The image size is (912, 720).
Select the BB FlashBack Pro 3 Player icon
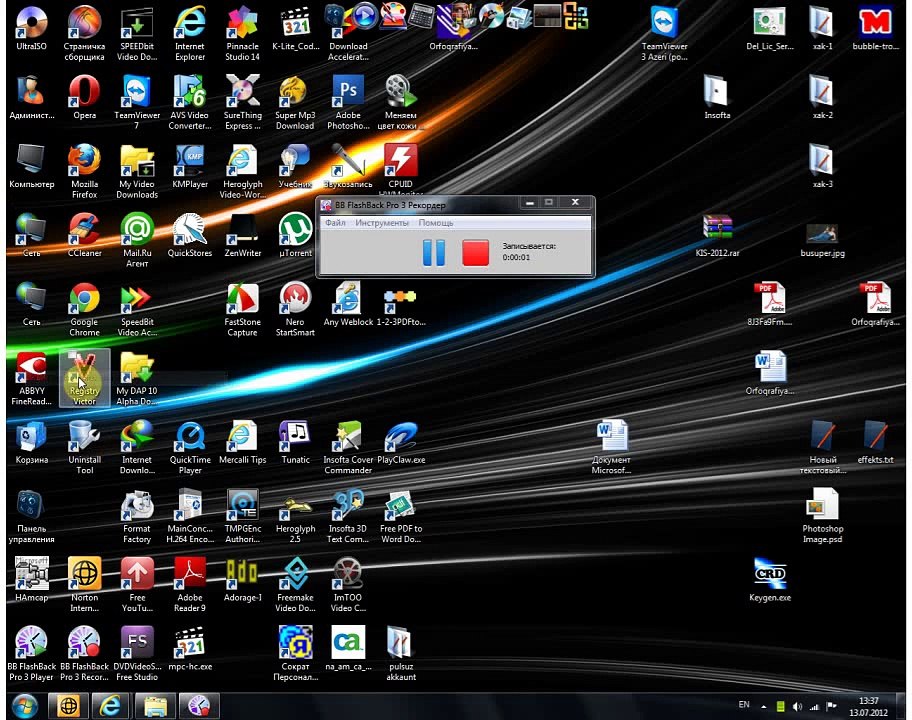click(x=31, y=654)
